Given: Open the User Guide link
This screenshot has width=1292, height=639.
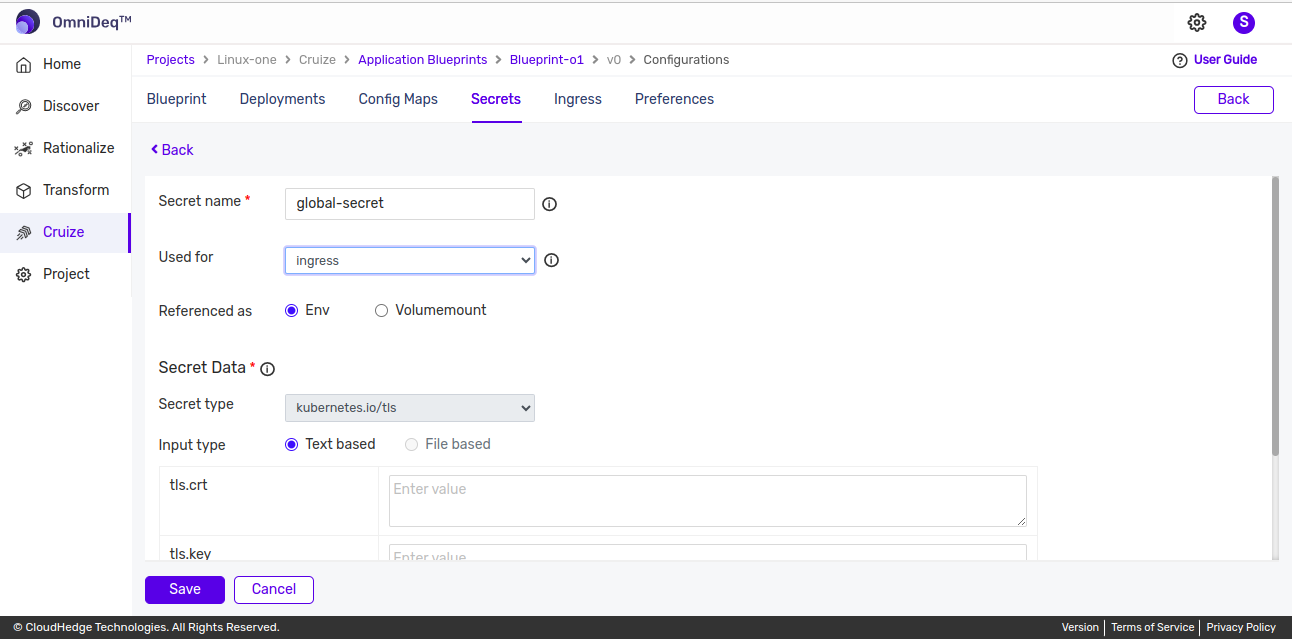Looking at the screenshot, I should pyautogui.click(x=1224, y=60).
